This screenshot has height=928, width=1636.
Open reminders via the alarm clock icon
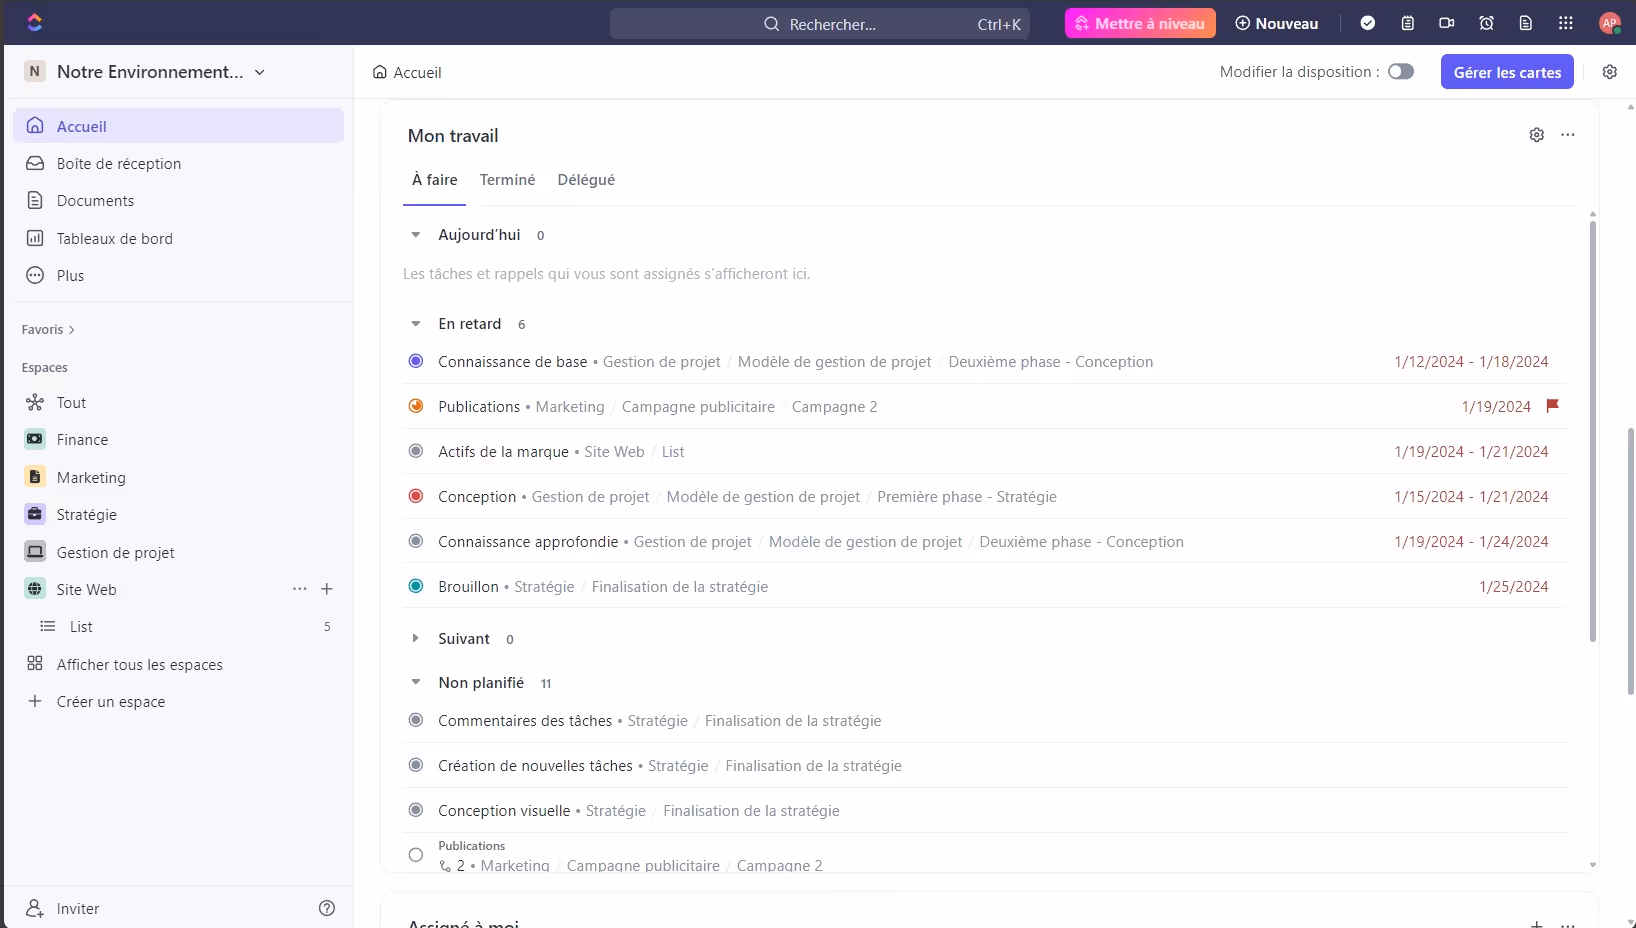point(1485,22)
